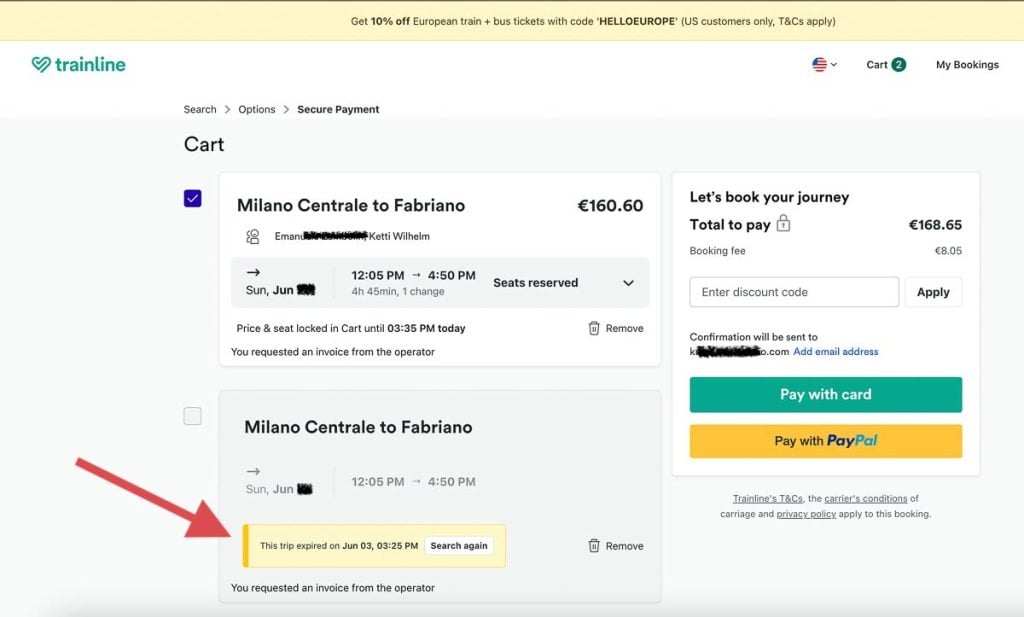Check the expired Milano Centrale to Fabriano trip
Image resolution: width=1024 pixels, height=617 pixels.
pyautogui.click(x=192, y=416)
